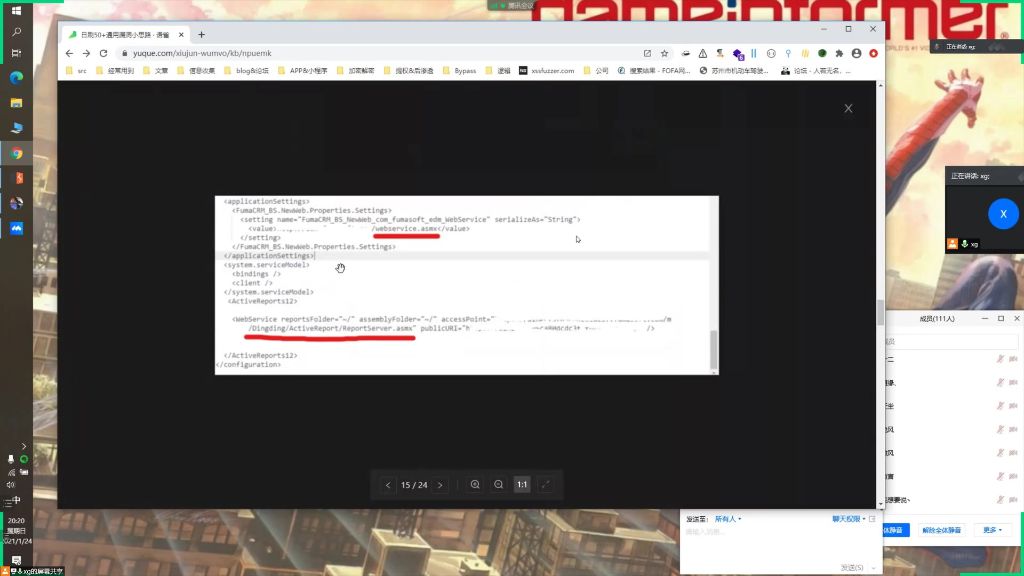Screen dimensions: 1024x576
Task: Open the xssfuzzer.com bookmark
Action: [547, 71]
